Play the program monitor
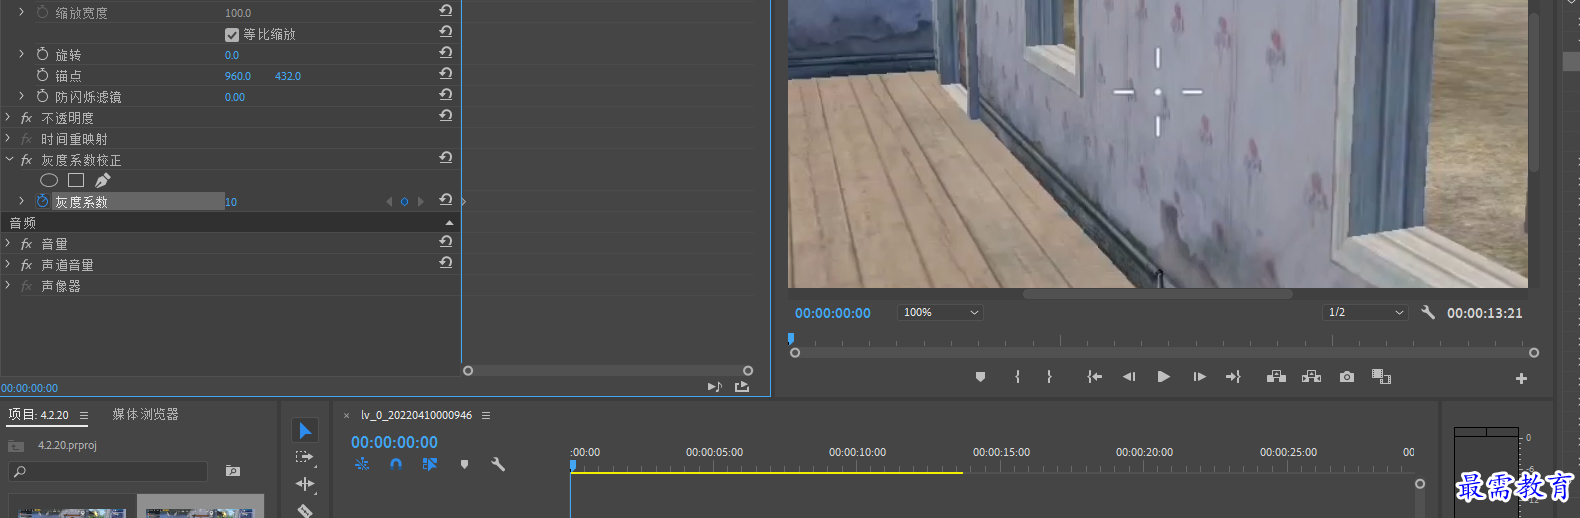This screenshot has height=518, width=1580. point(1163,377)
